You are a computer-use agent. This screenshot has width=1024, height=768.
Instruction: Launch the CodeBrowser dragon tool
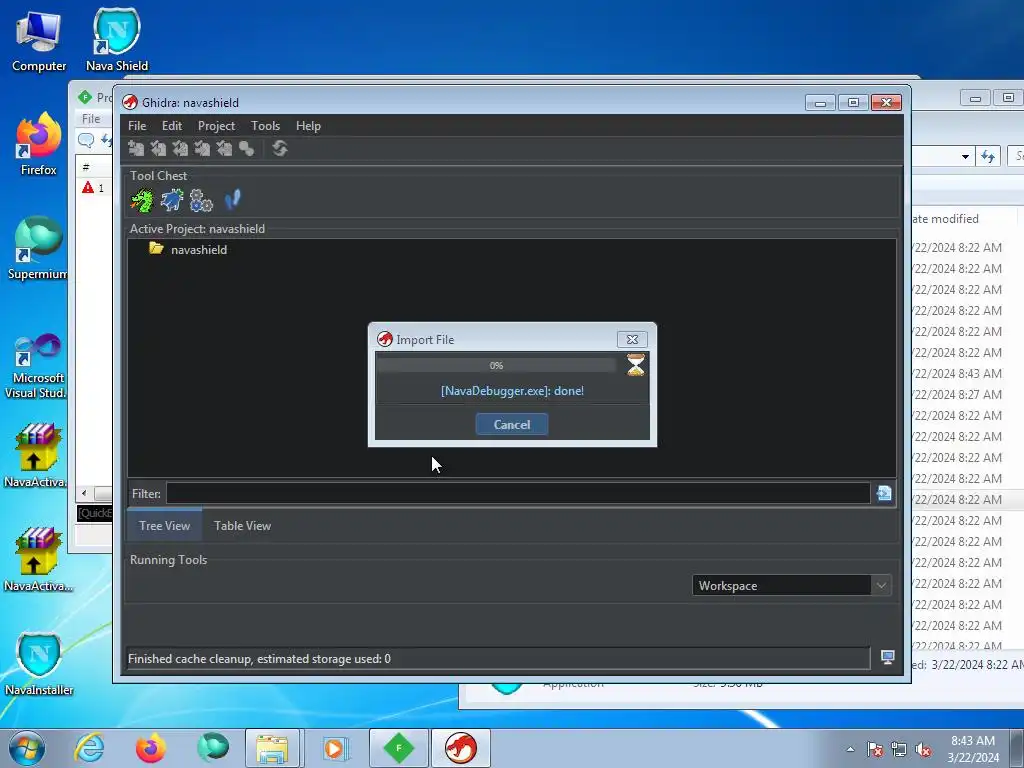(142, 200)
